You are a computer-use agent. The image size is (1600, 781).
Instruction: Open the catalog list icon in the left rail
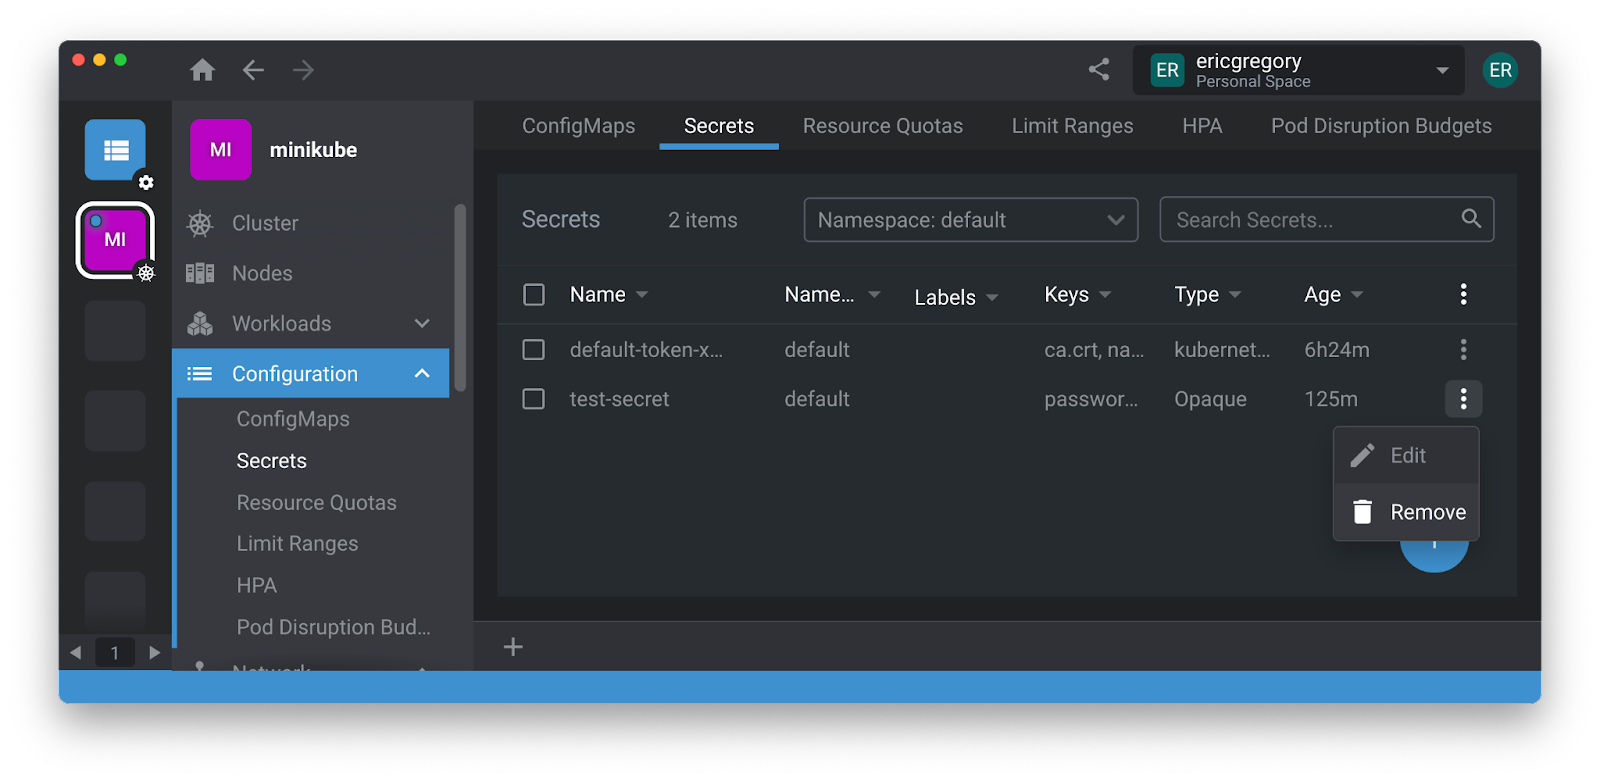tap(115, 150)
